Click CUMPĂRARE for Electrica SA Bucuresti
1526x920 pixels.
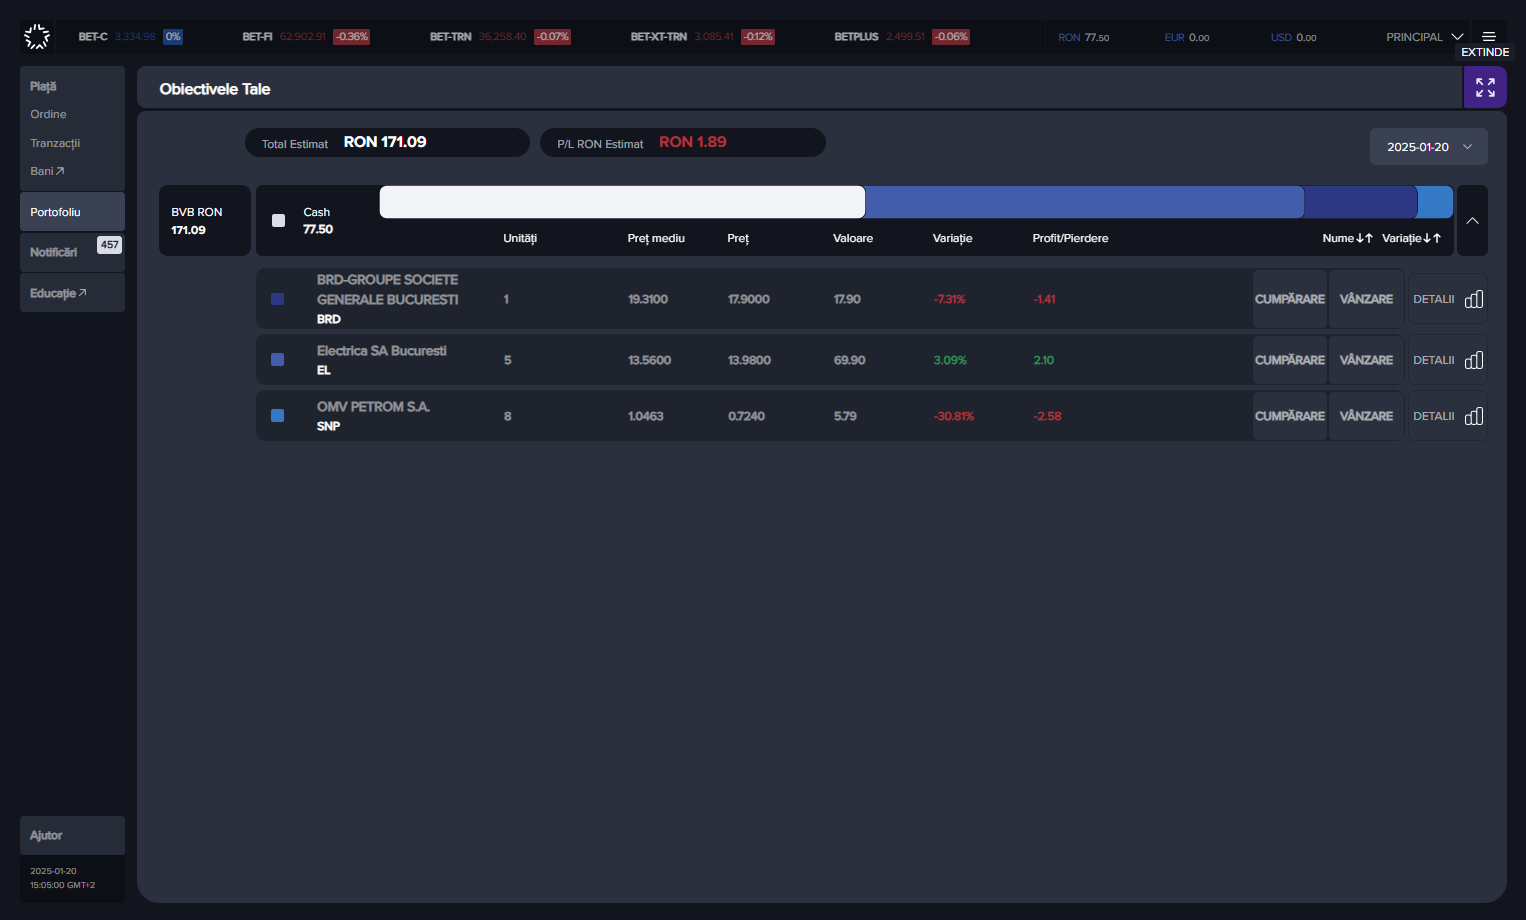(1290, 360)
